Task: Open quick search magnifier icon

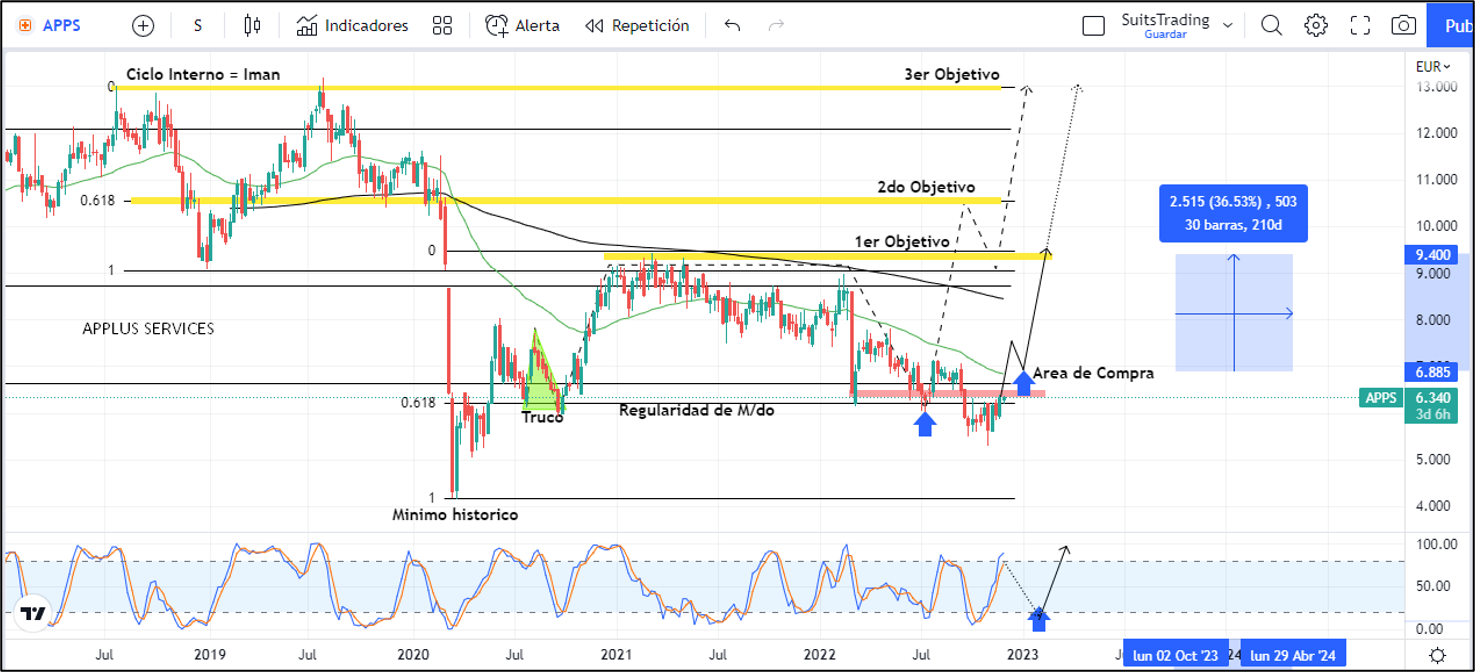Action: [1271, 26]
